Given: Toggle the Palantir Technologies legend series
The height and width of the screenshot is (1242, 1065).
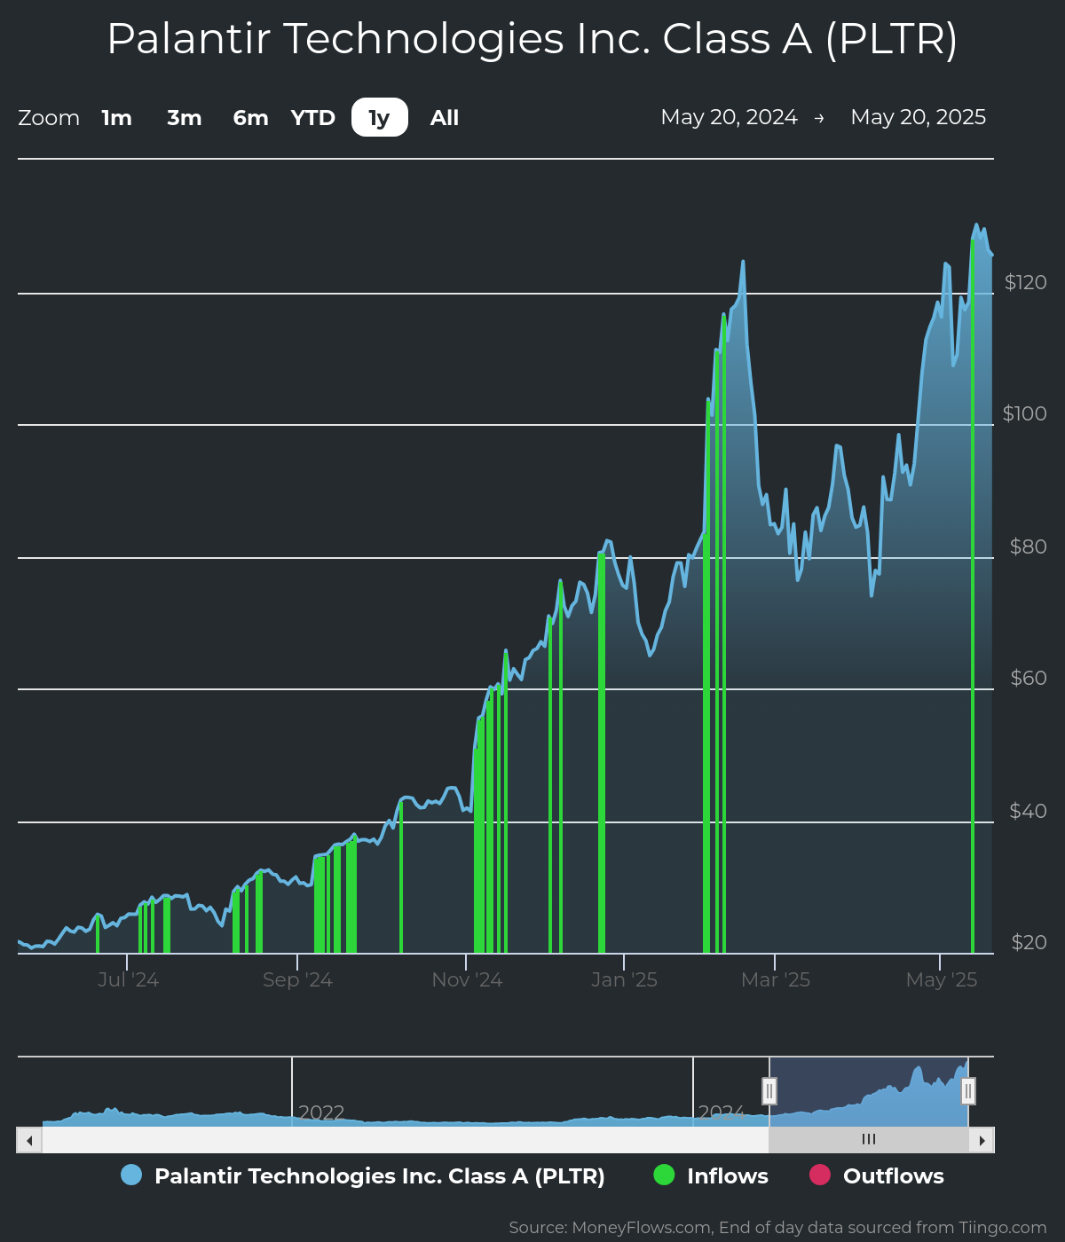Looking at the screenshot, I should (x=362, y=1176).
